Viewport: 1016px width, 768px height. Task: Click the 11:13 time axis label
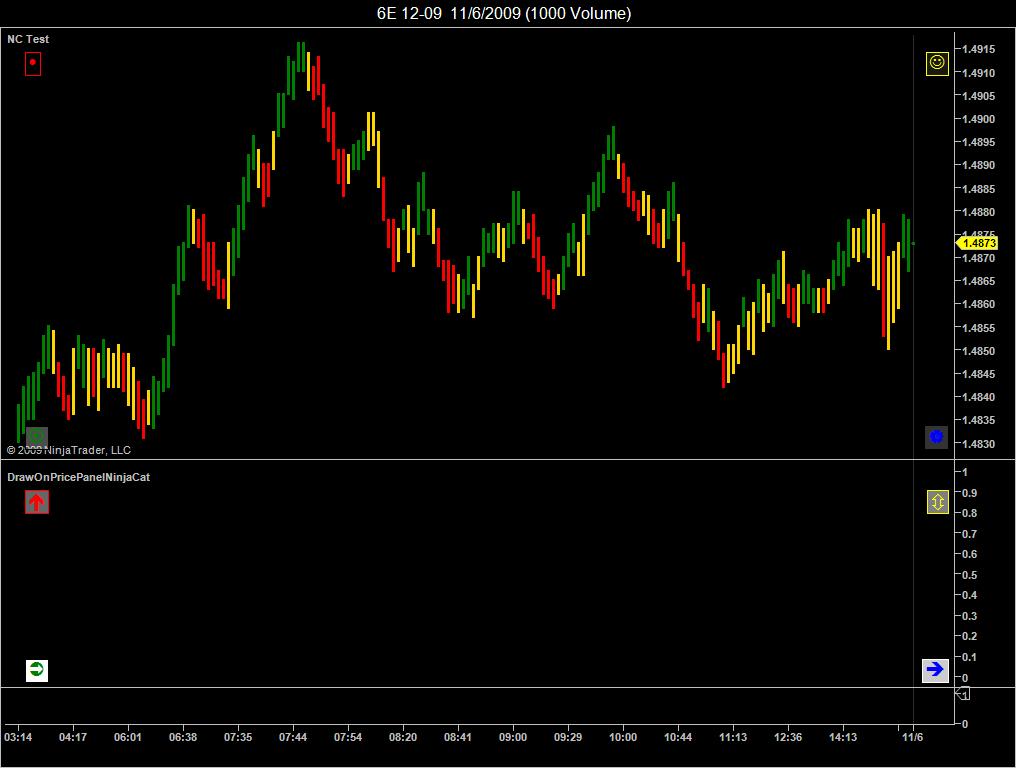pos(733,737)
